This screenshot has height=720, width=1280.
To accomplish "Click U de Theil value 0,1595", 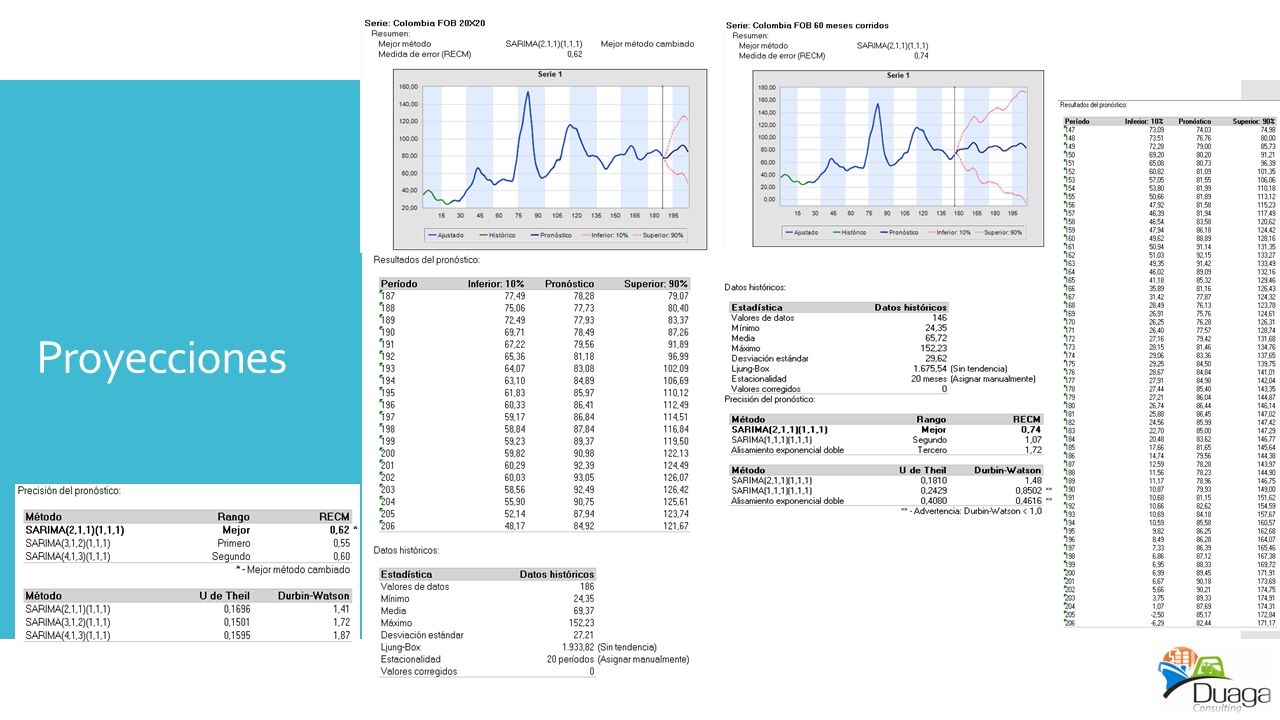I will tap(237, 634).
